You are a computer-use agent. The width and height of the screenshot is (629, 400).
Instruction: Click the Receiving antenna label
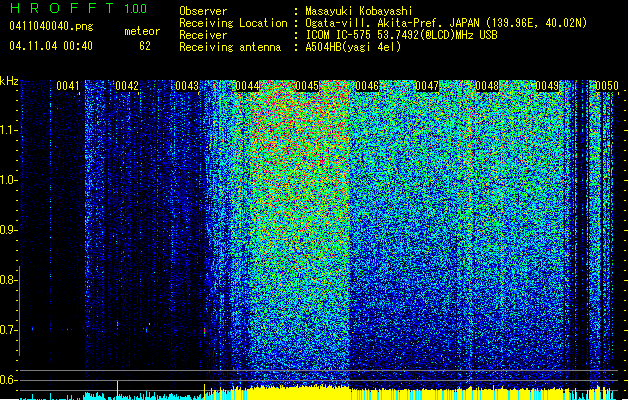click(x=230, y=47)
